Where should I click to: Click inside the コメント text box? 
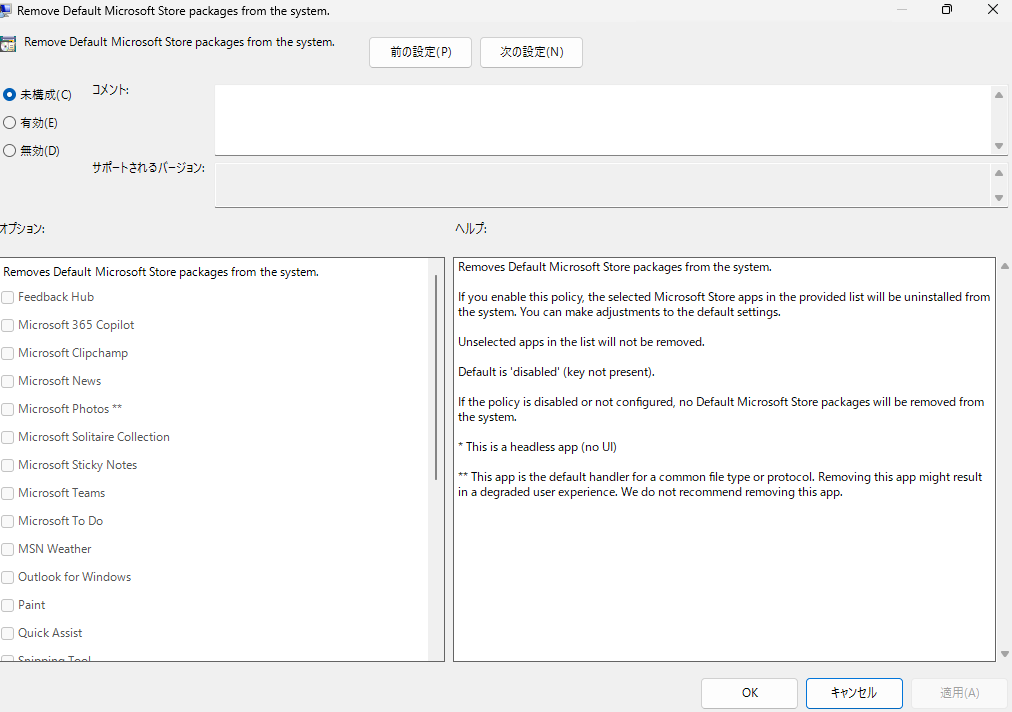pyautogui.click(x=602, y=120)
